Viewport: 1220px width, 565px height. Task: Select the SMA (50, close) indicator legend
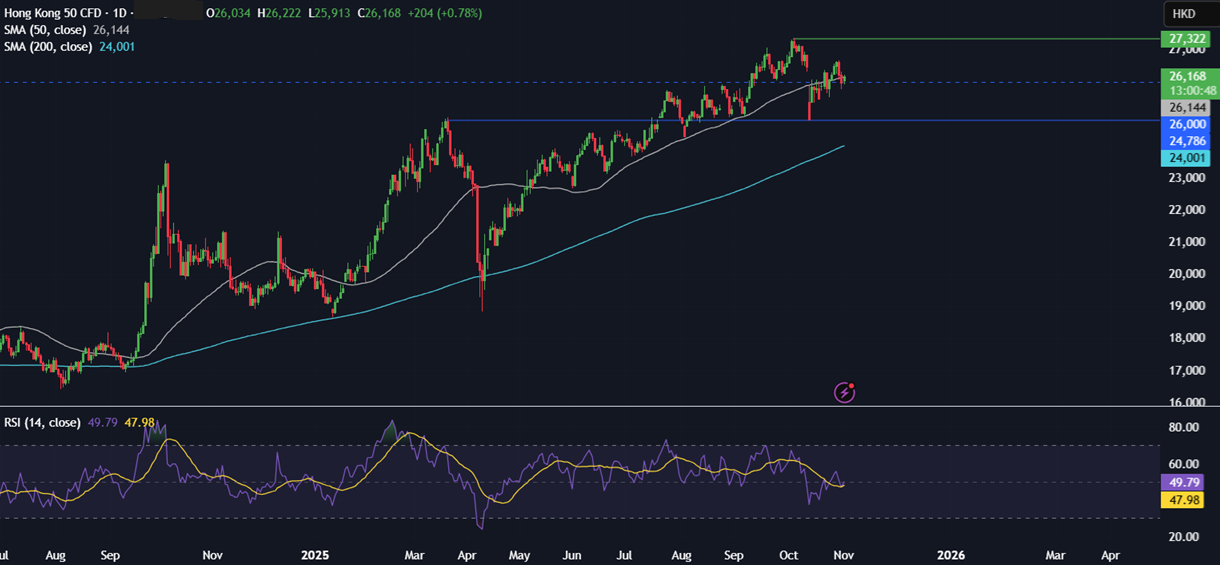(46, 30)
